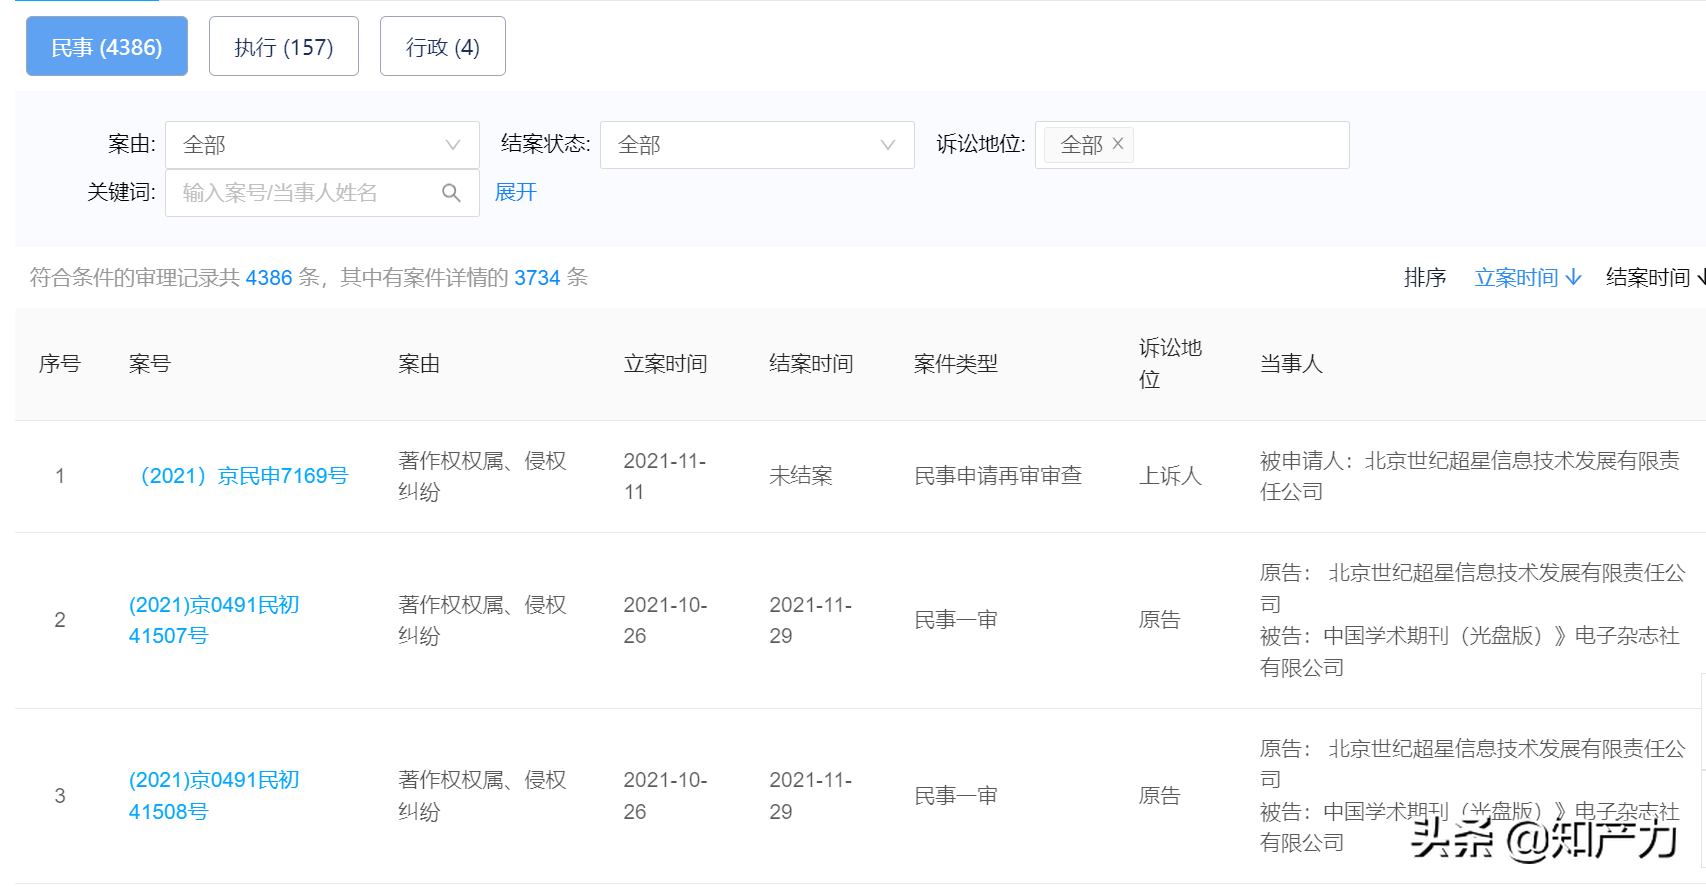
Task: Click the 诉讼地位 column header
Action: (x=1170, y=364)
